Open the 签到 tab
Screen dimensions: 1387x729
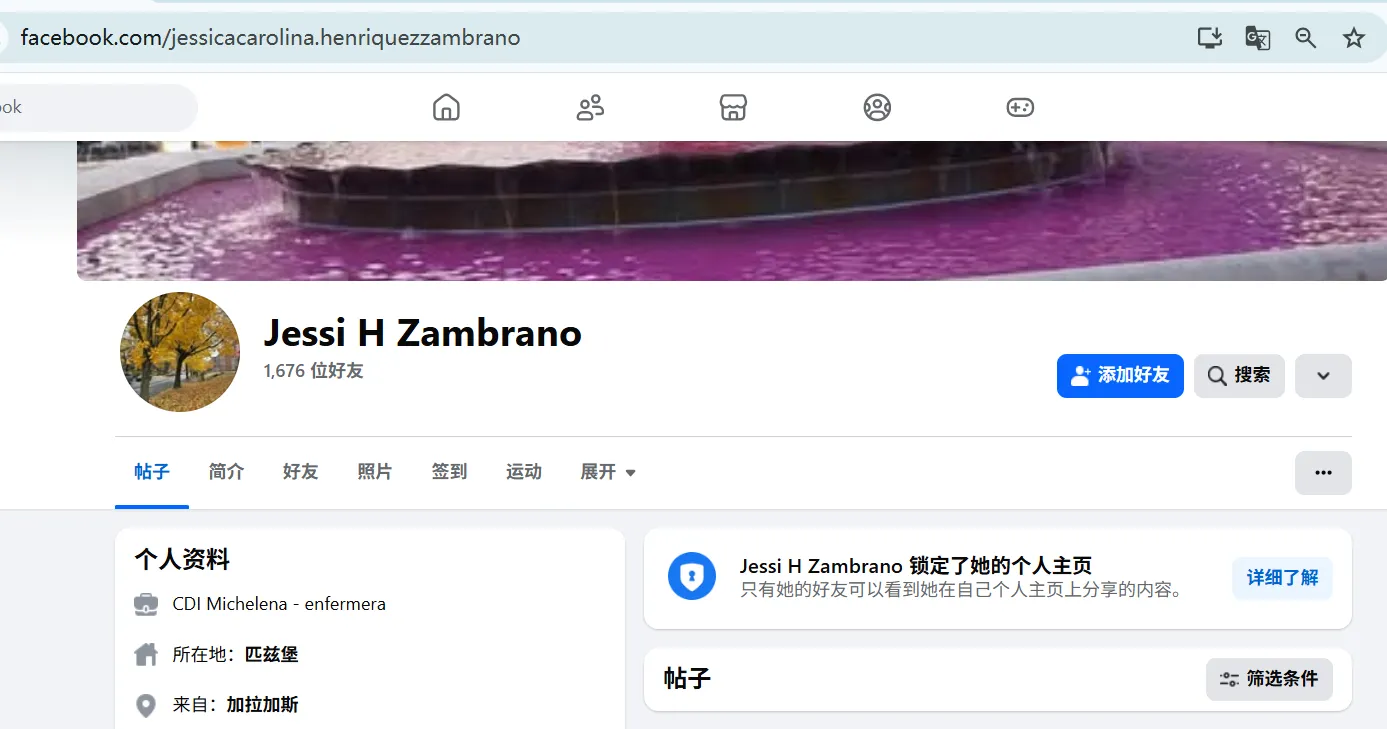point(449,472)
